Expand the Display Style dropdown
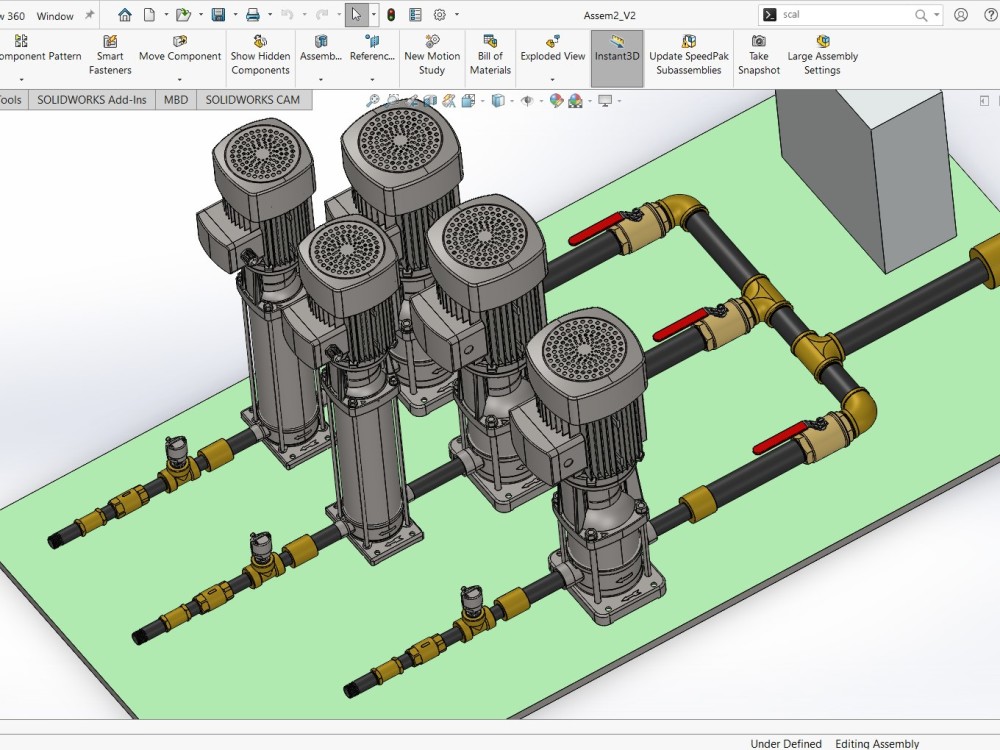1000x750 pixels. click(511, 100)
